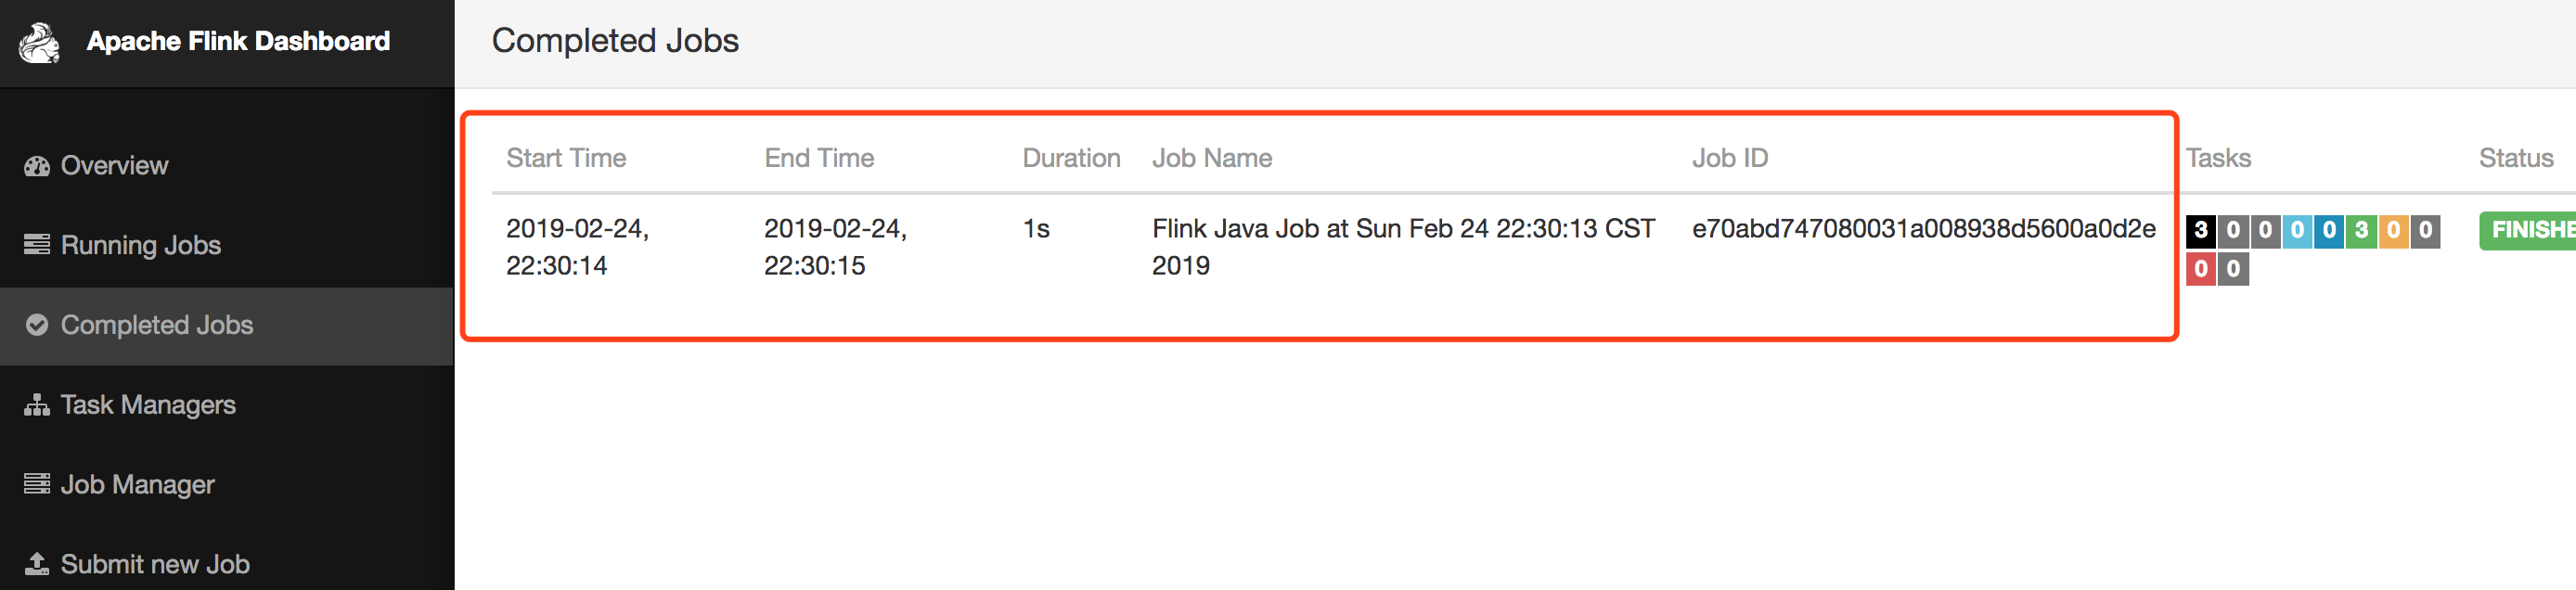2576x590 pixels.
Task: Click the job ID e70abd747080031a008938d5600a0d2e
Action: coord(1923,229)
